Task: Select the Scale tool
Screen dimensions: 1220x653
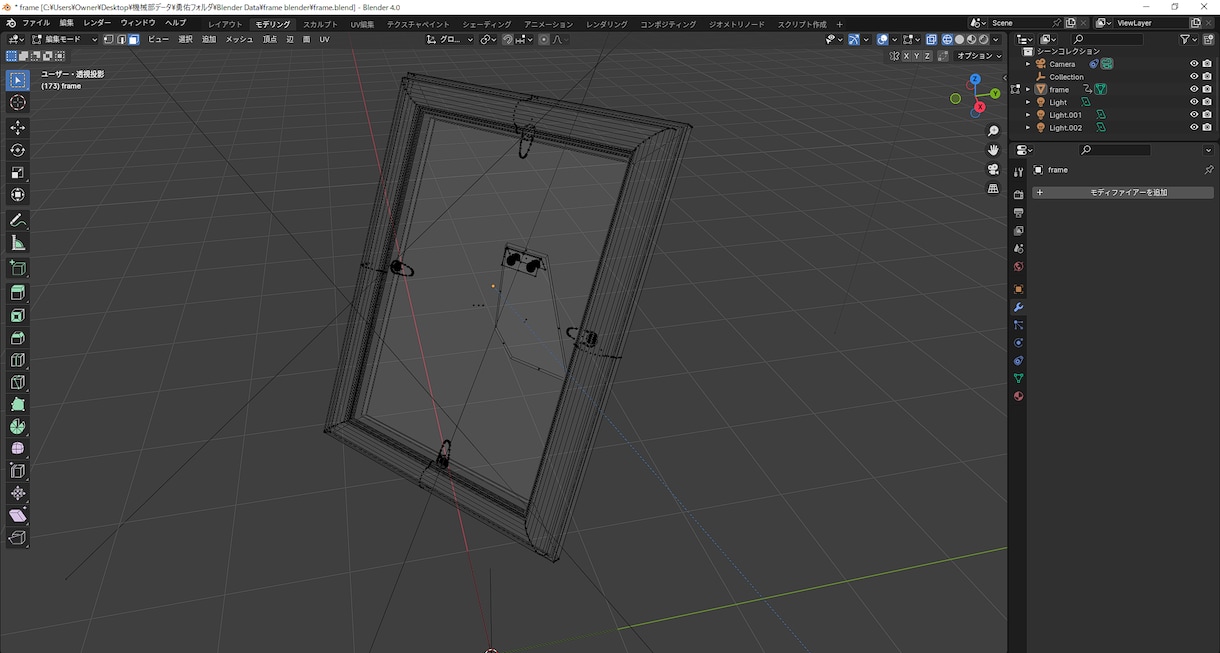Action: [18, 172]
